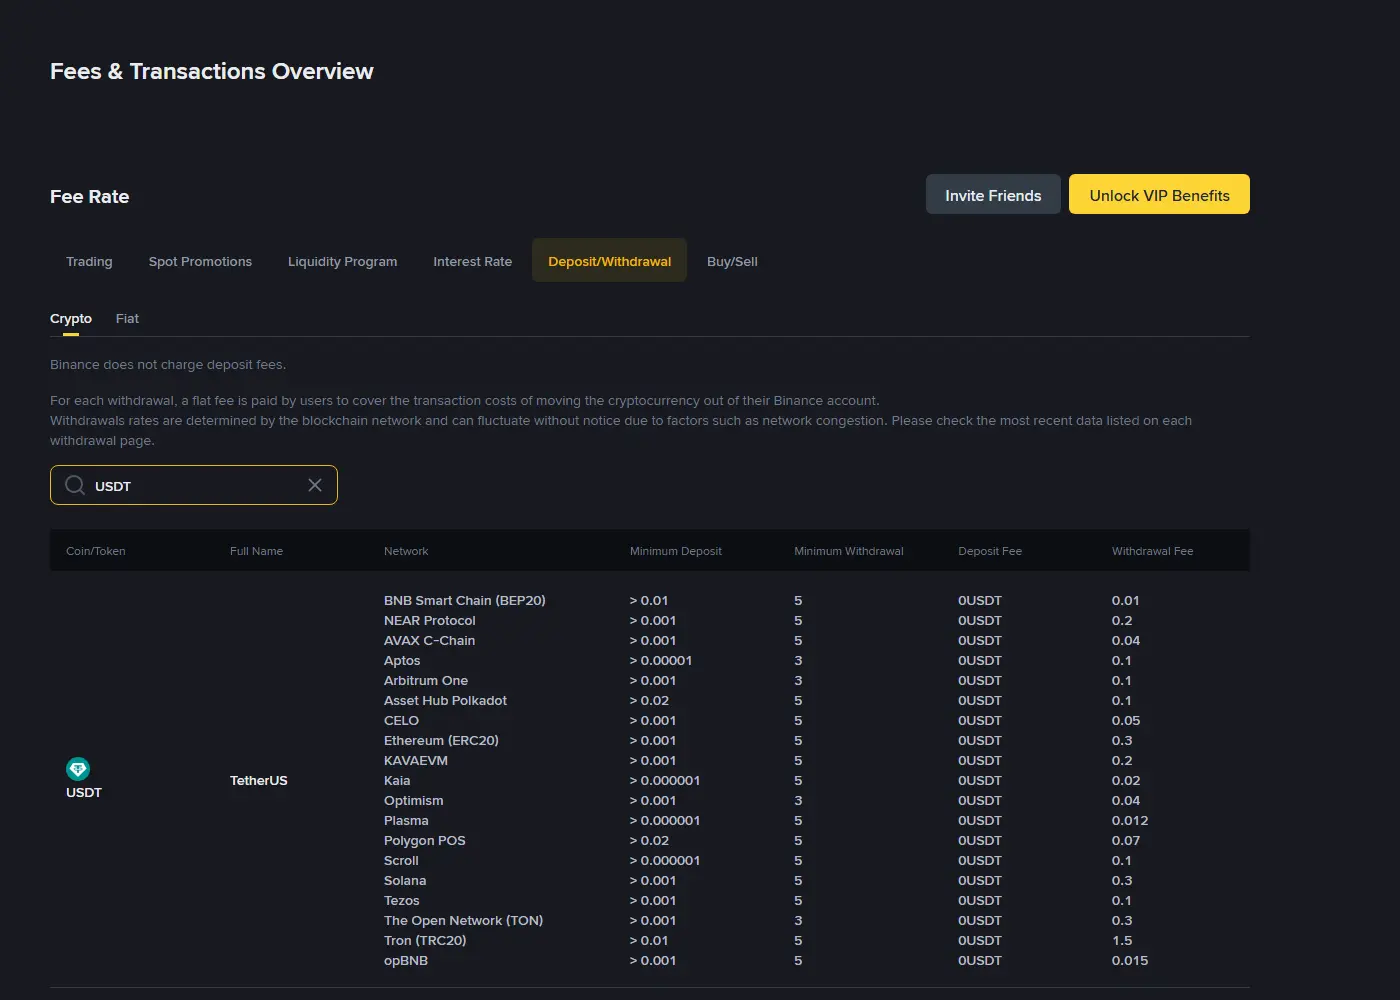The width and height of the screenshot is (1400, 1000).
Task: Click the Fee Rate heading
Action: pyautogui.click(x=90, y=196)
